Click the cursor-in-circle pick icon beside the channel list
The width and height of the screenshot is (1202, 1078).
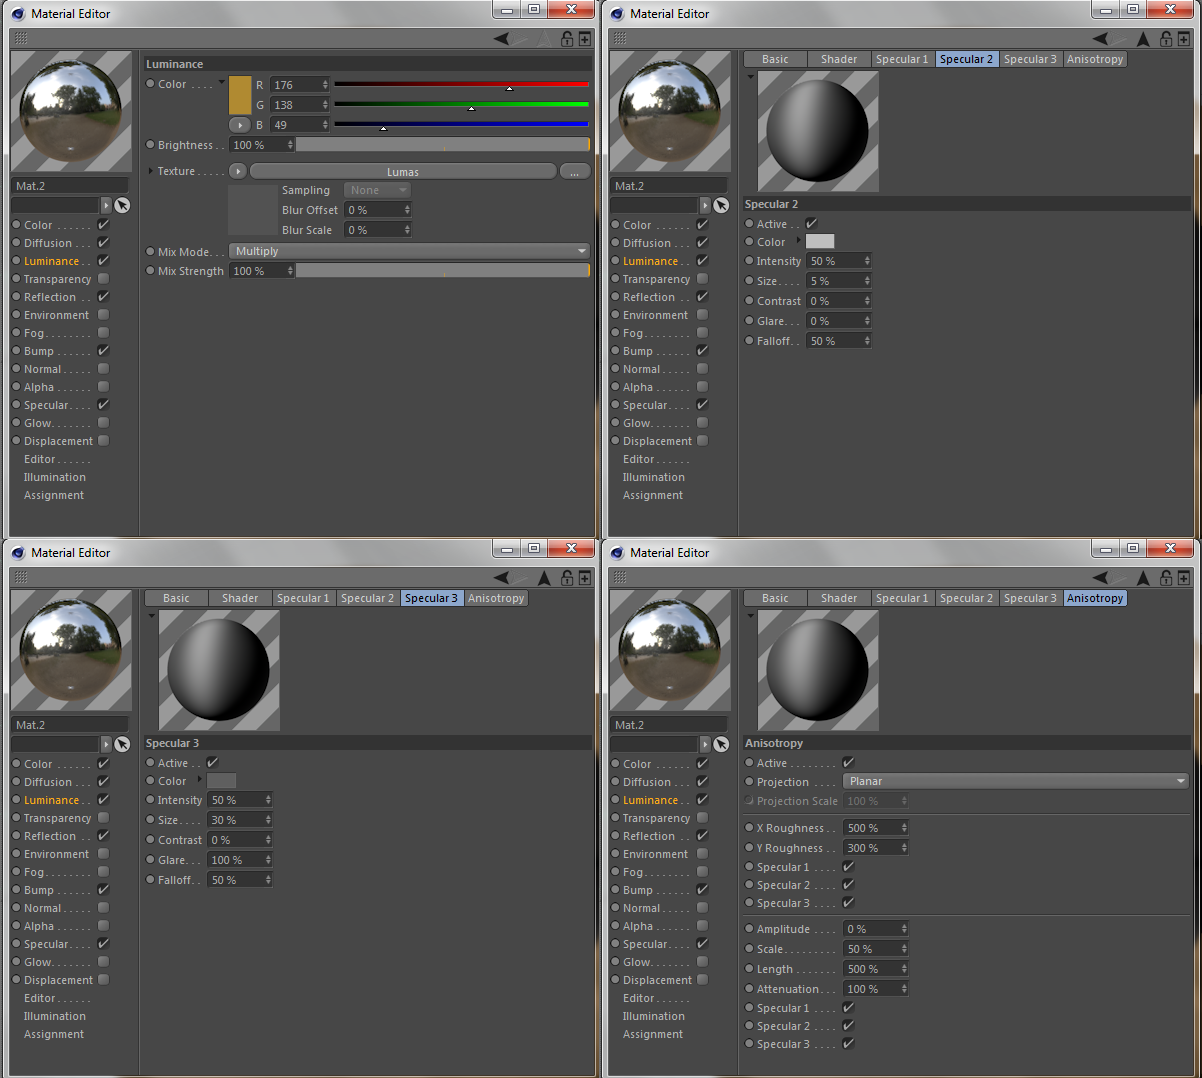[121, 205]
